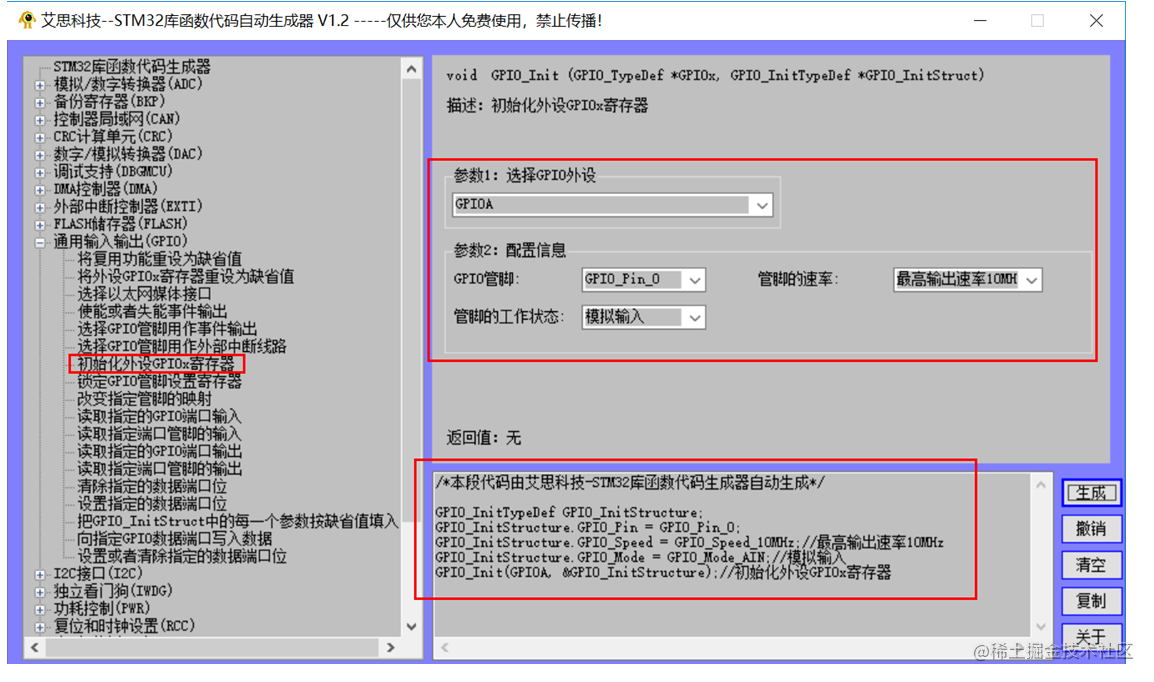Select tree item 选择GPIO管脚用作外部中断线路
This screenshot has width=1154, height=682.
182,347
